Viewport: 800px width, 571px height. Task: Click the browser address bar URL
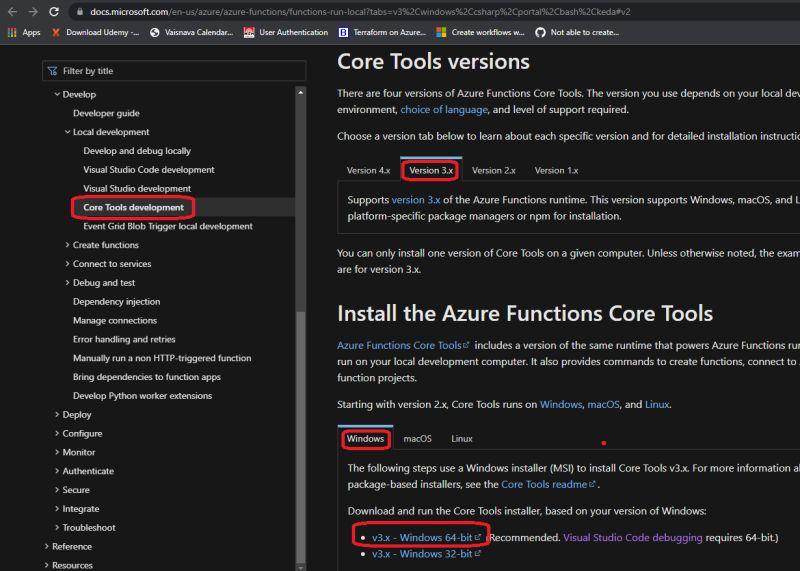point(360,11)
